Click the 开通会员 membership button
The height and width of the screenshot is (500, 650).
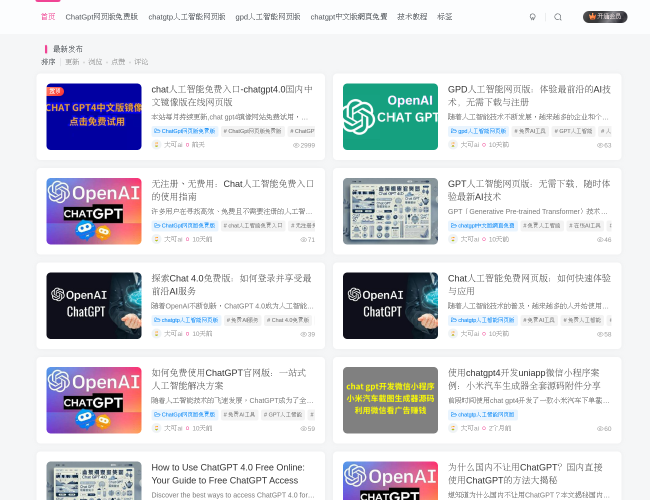coord(605,17)
